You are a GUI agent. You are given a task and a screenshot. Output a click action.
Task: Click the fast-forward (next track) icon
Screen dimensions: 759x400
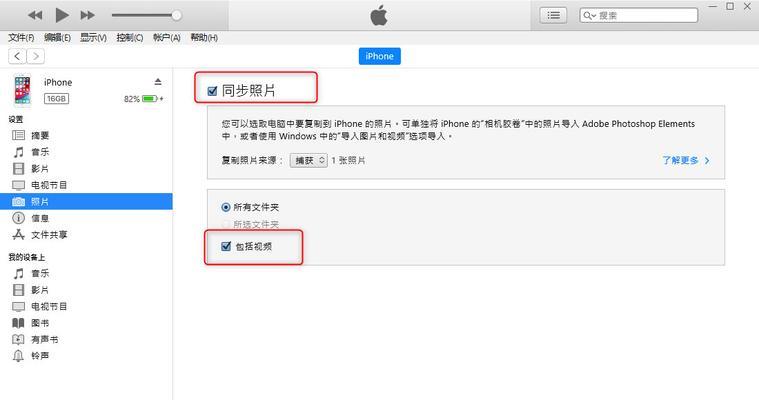tap(88, 15)
